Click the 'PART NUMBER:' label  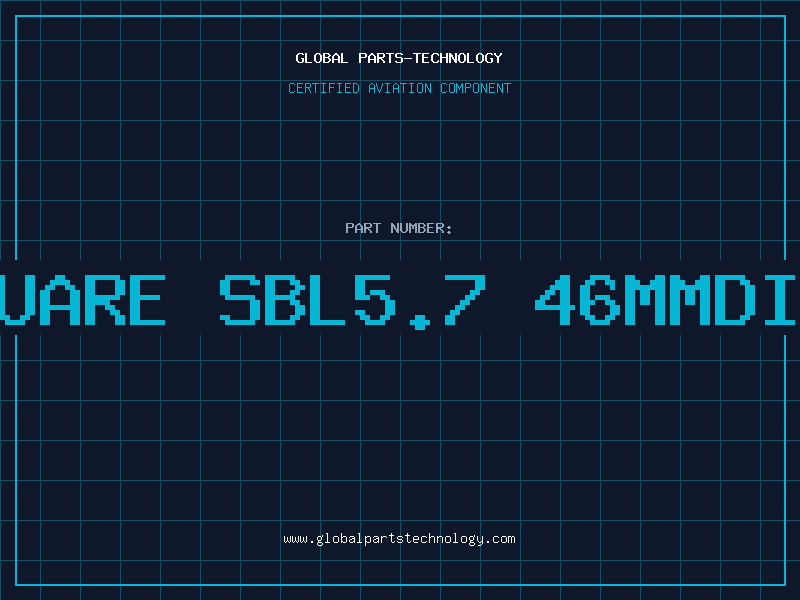[399, 228]
